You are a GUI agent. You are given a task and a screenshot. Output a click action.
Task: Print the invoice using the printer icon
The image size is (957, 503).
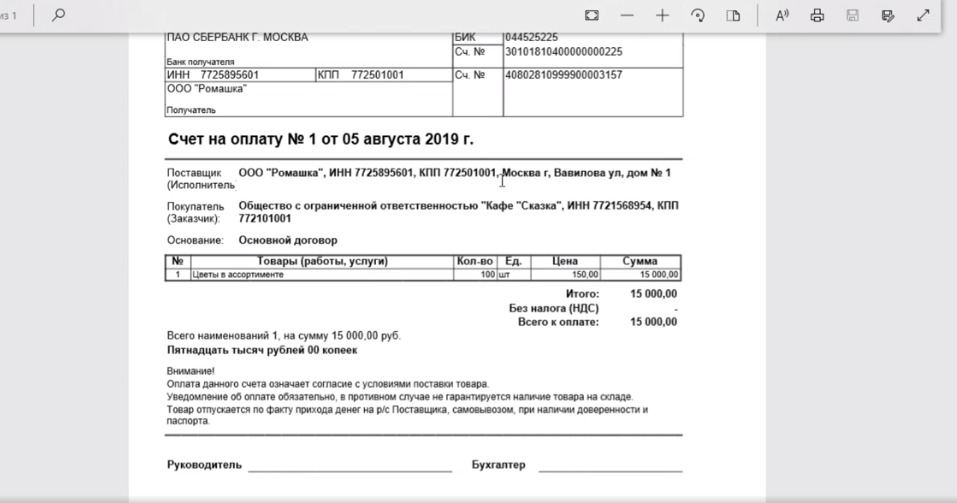click(x=817, y=15)
